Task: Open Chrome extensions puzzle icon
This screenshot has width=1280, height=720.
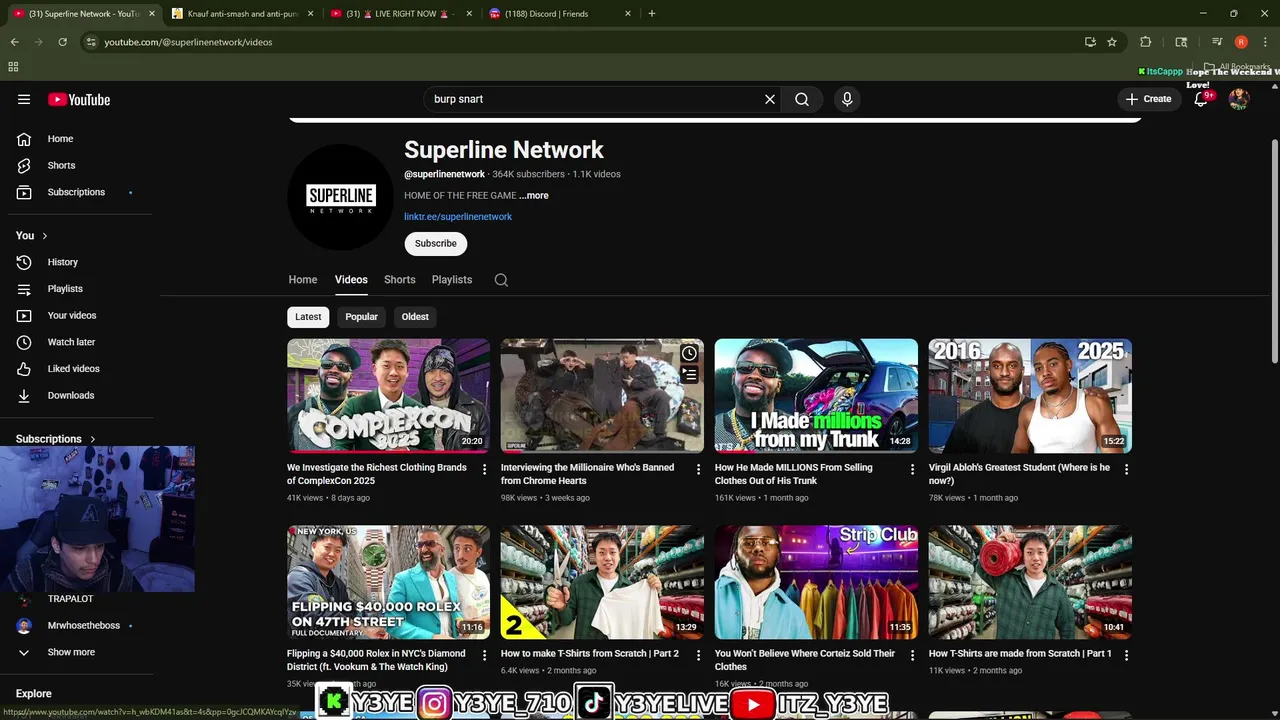Action: 1146,42
